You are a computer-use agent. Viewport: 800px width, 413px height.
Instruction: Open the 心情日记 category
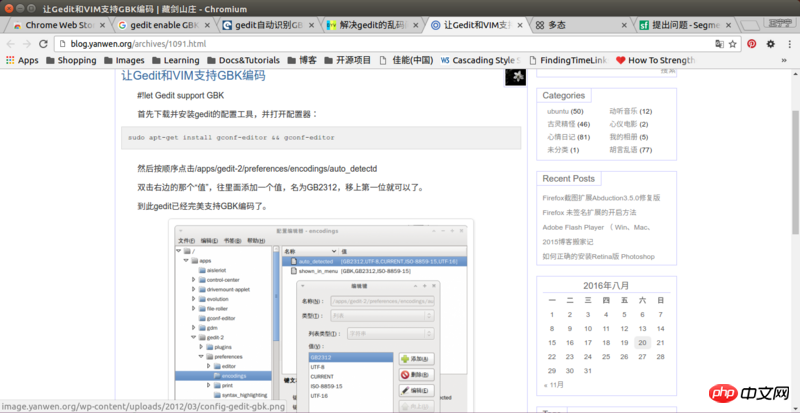tap(561, 137)
